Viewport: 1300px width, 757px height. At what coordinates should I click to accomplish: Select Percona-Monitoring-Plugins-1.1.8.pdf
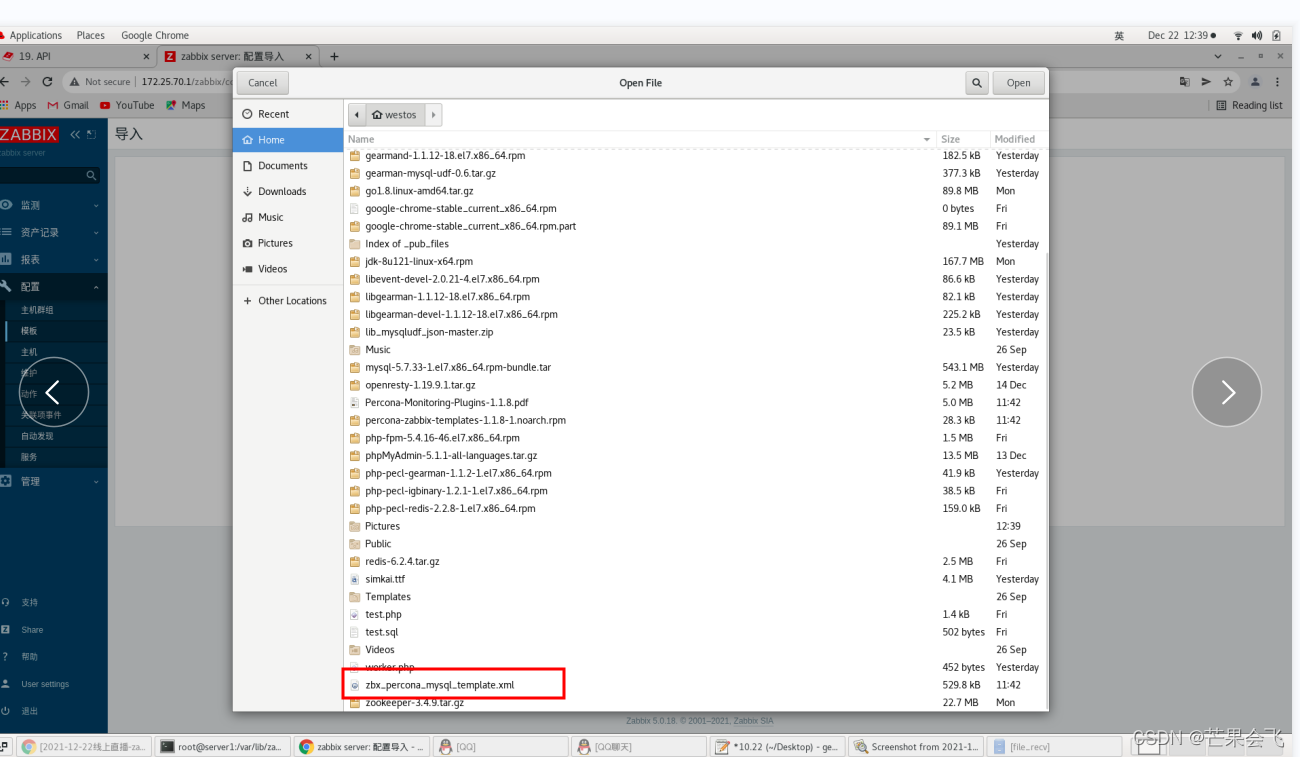pyautogui.click(x=696, y=402)
